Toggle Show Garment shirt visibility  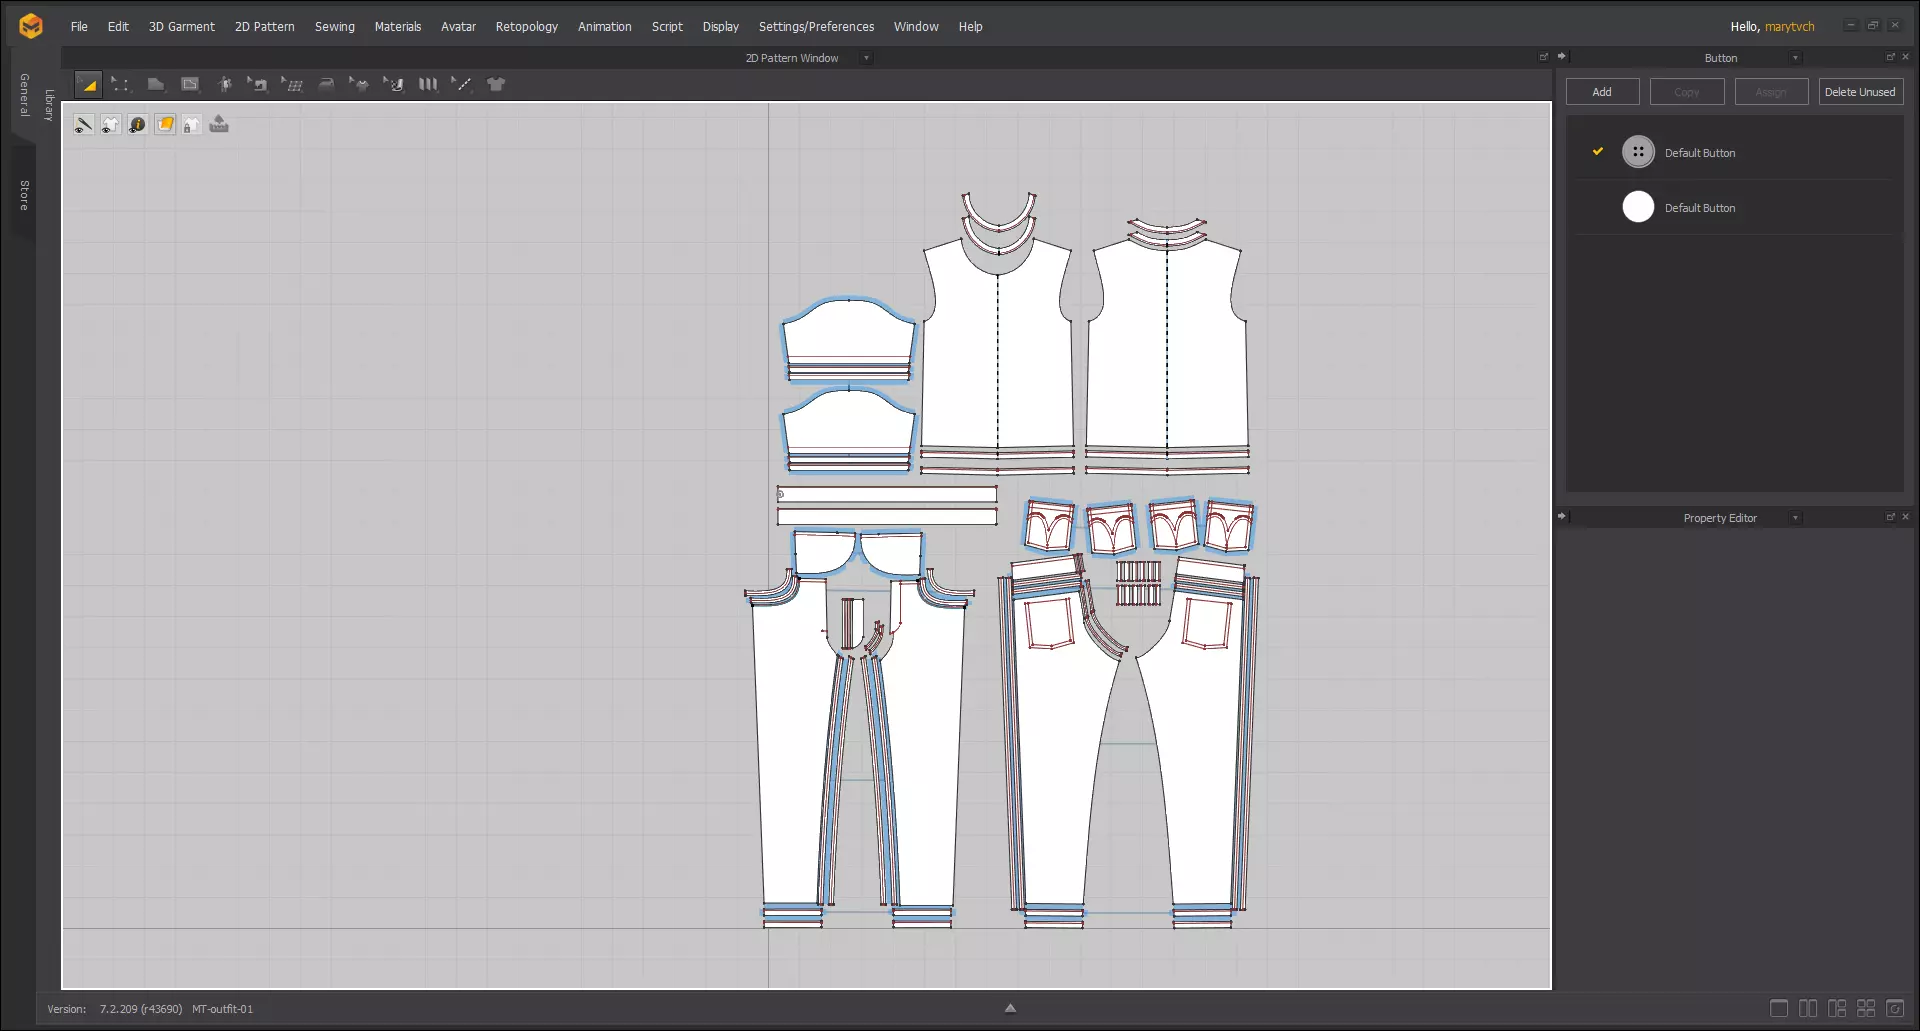(110, 125)
